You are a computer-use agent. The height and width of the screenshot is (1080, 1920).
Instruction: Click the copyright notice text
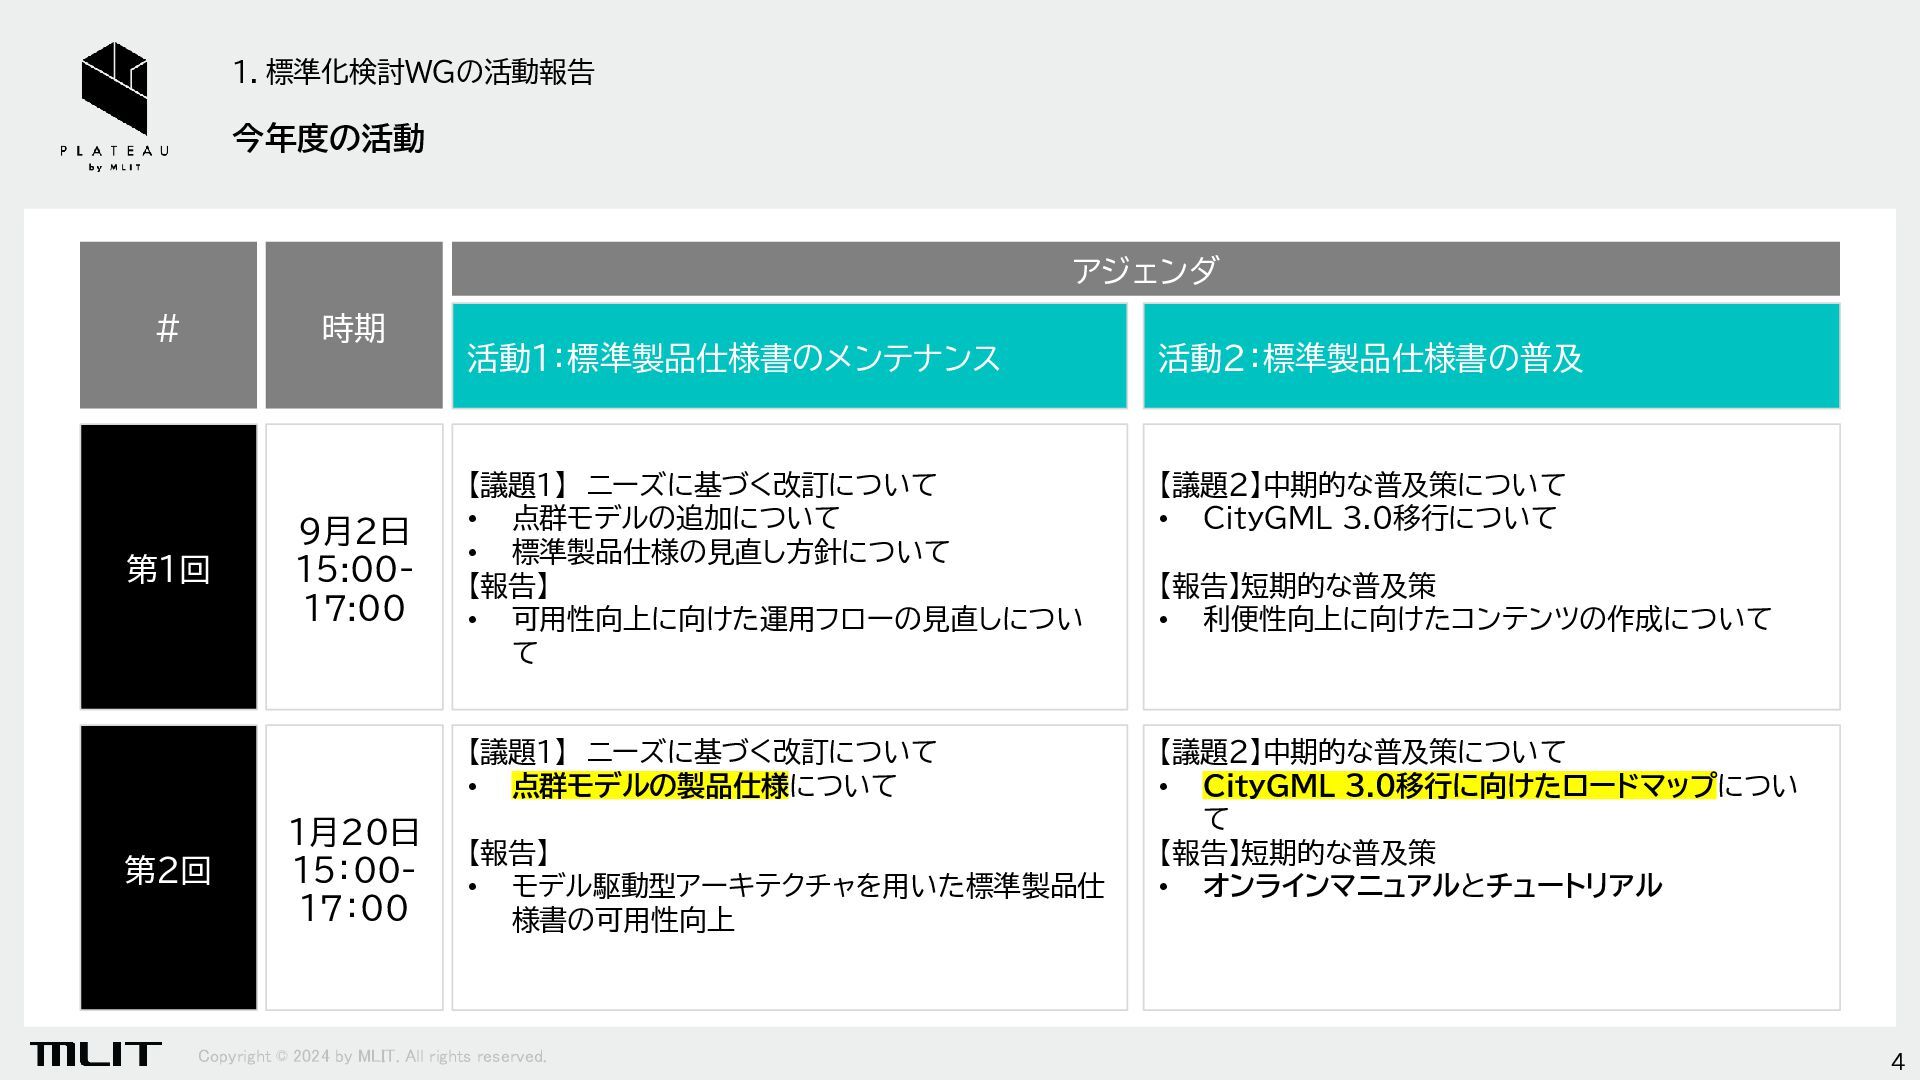pos(372,1056)
